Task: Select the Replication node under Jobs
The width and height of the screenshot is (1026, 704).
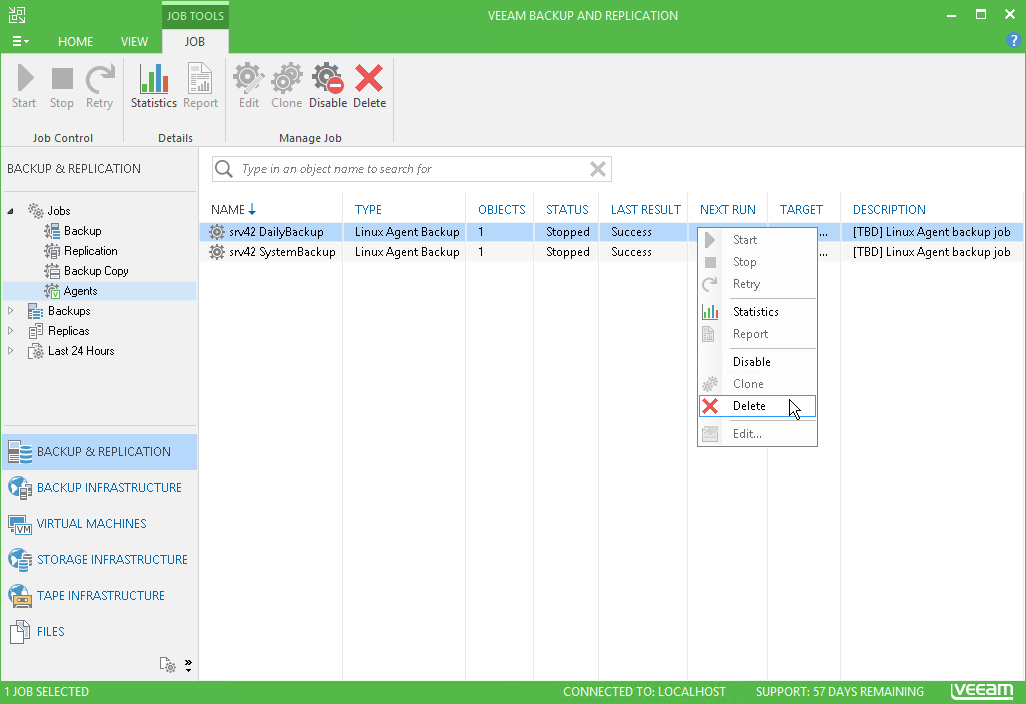Action: coord(90,251)
